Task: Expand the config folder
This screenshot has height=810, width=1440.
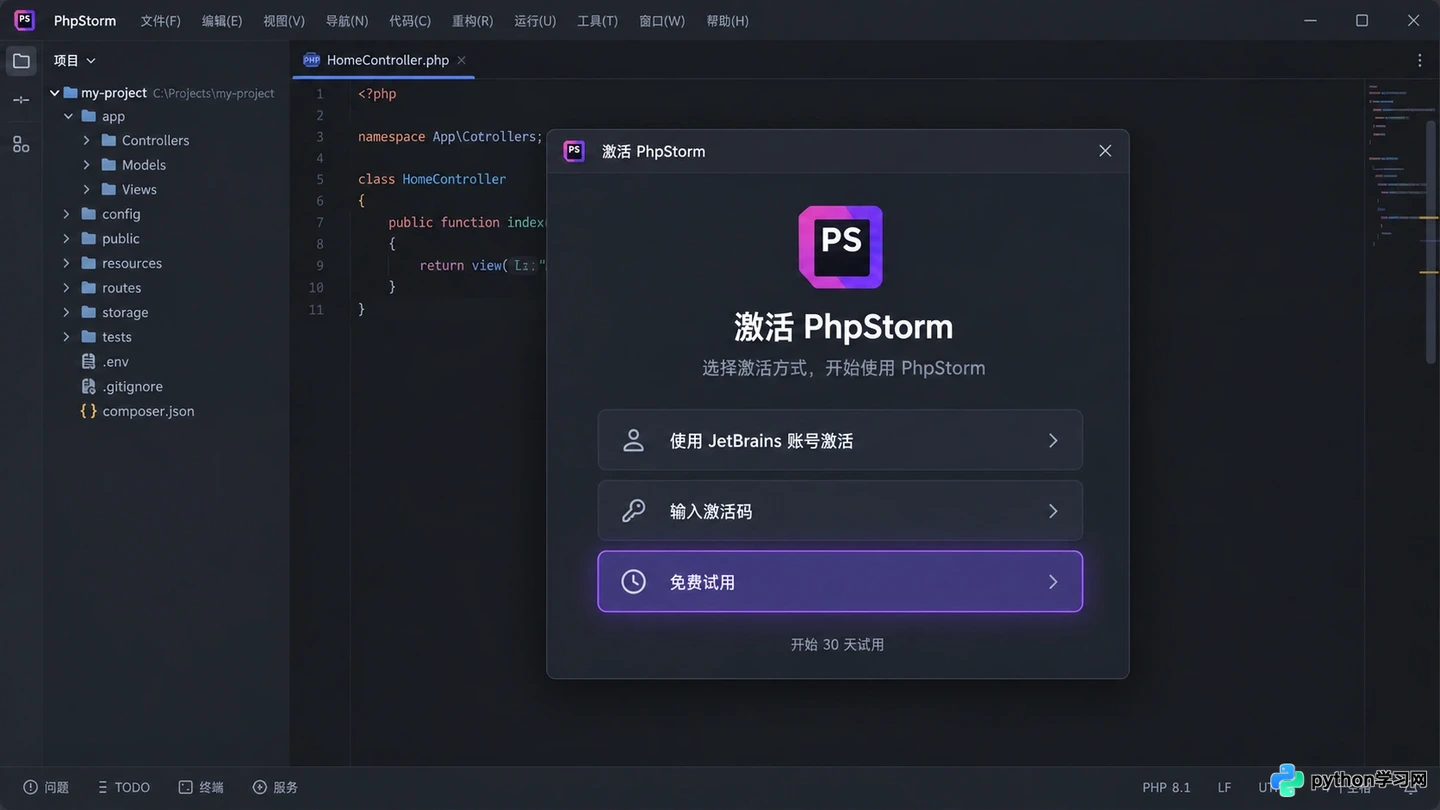Action: (67, 214)
